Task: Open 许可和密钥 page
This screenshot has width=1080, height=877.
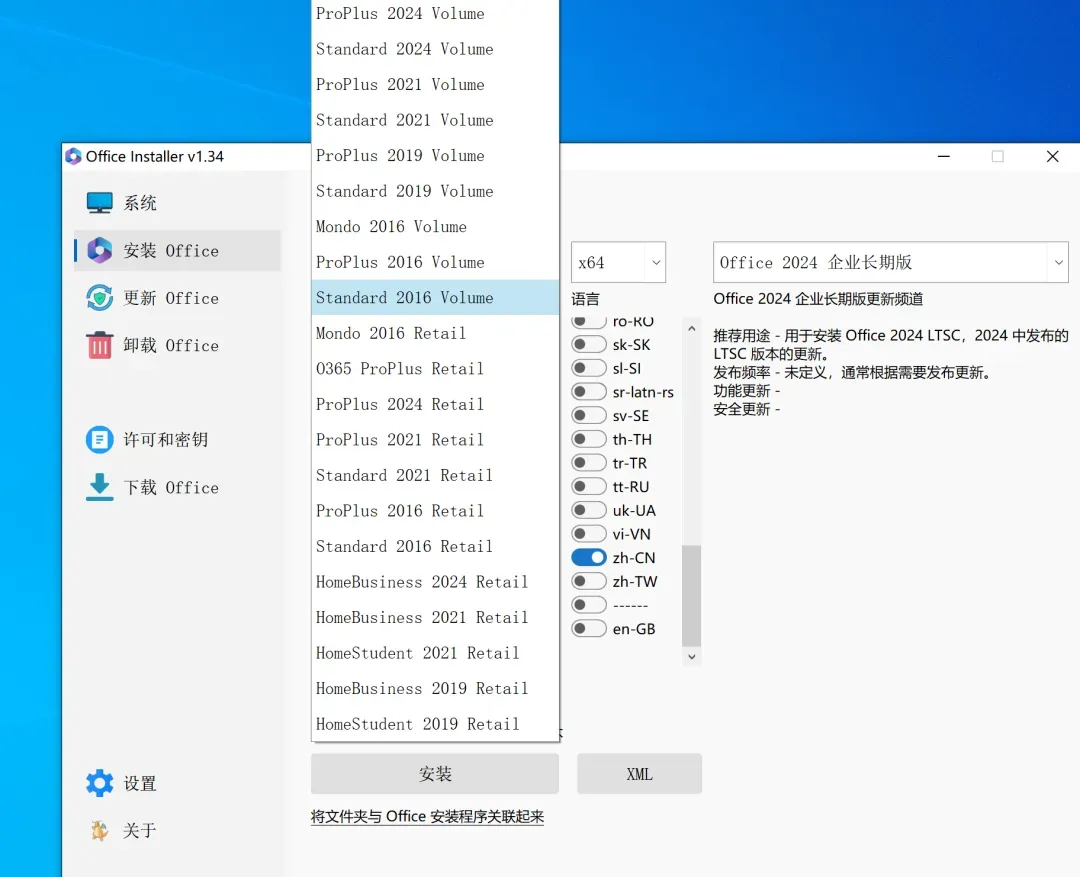Action: click(178, 440)
